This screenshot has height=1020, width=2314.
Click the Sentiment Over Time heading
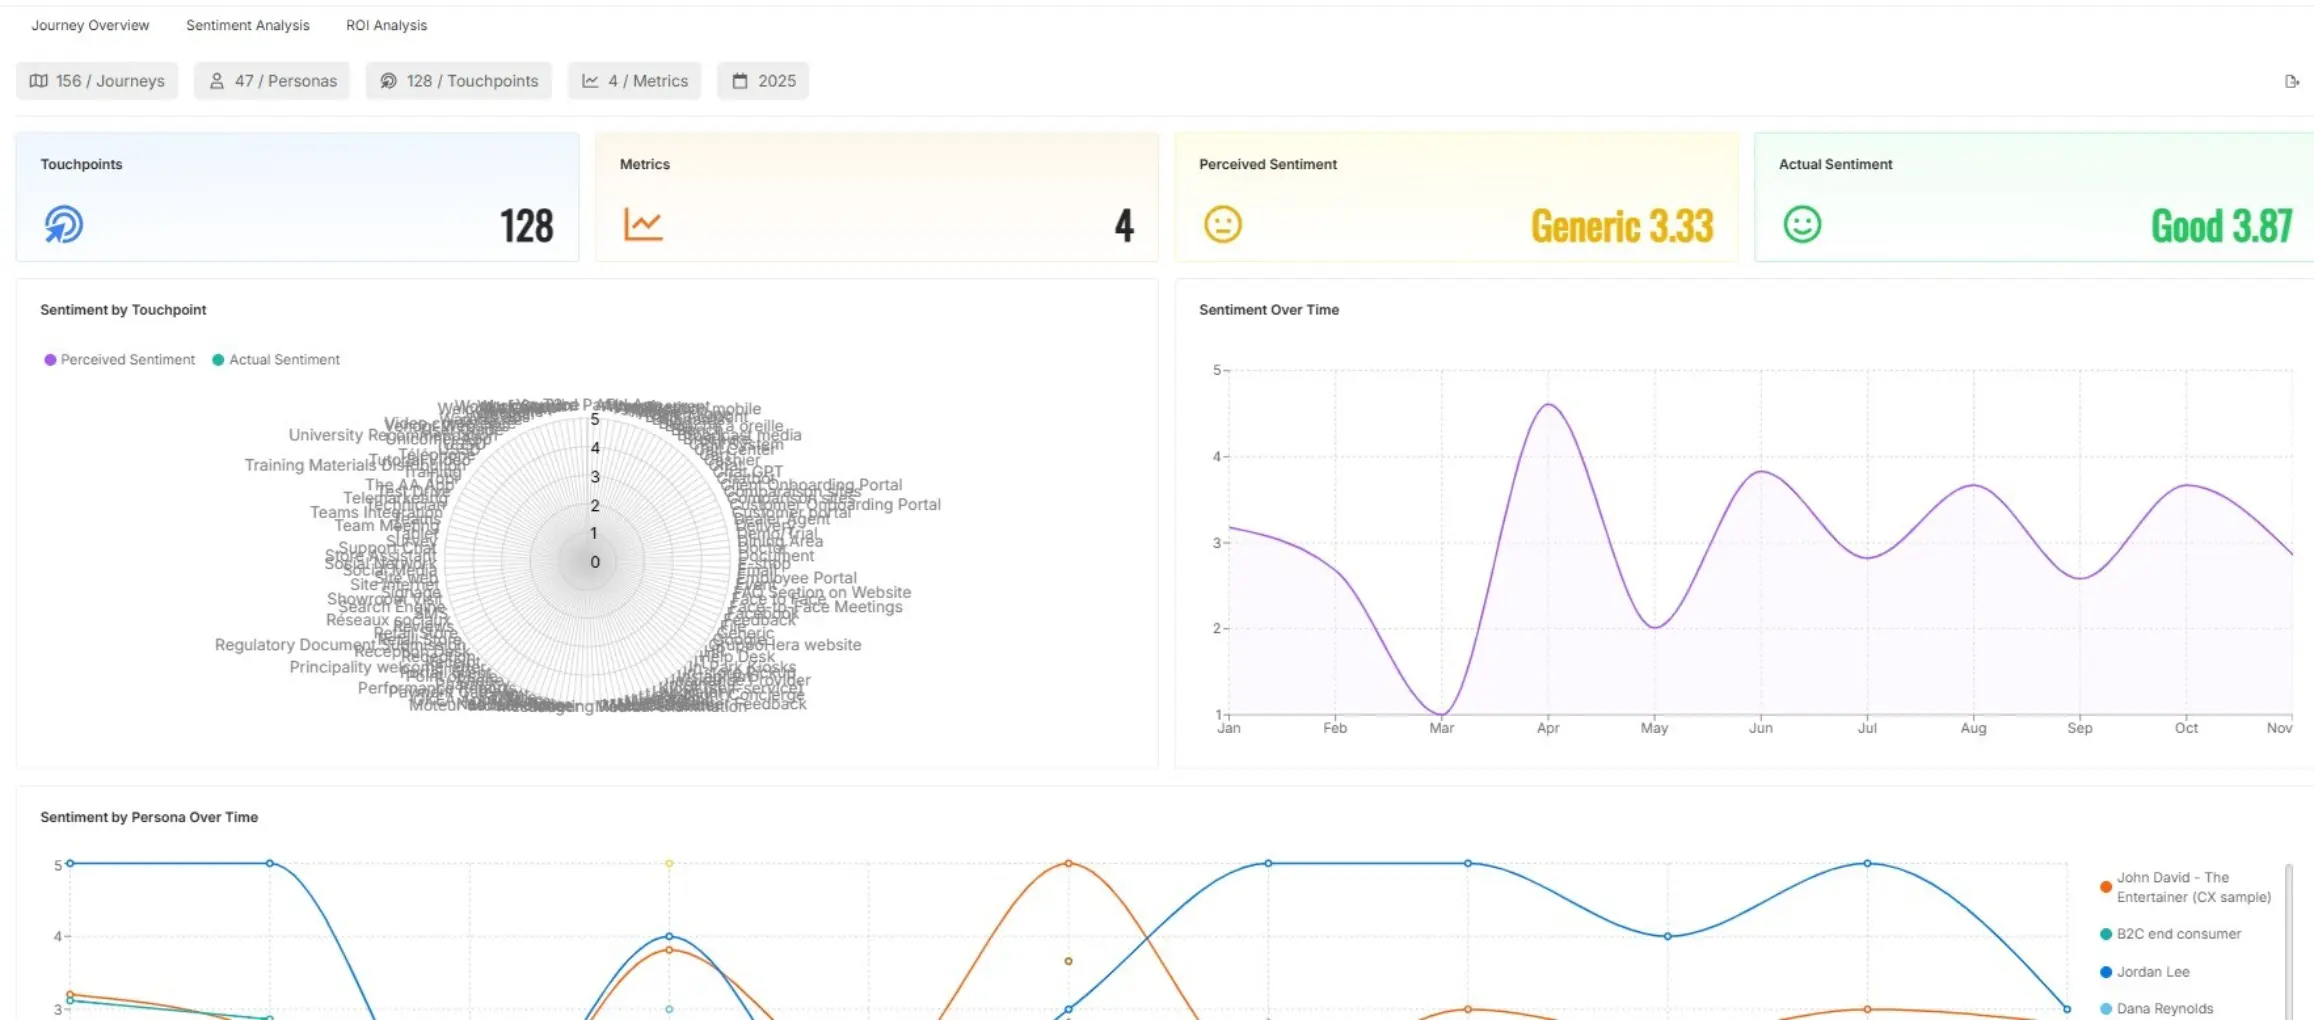[1269, 310]
